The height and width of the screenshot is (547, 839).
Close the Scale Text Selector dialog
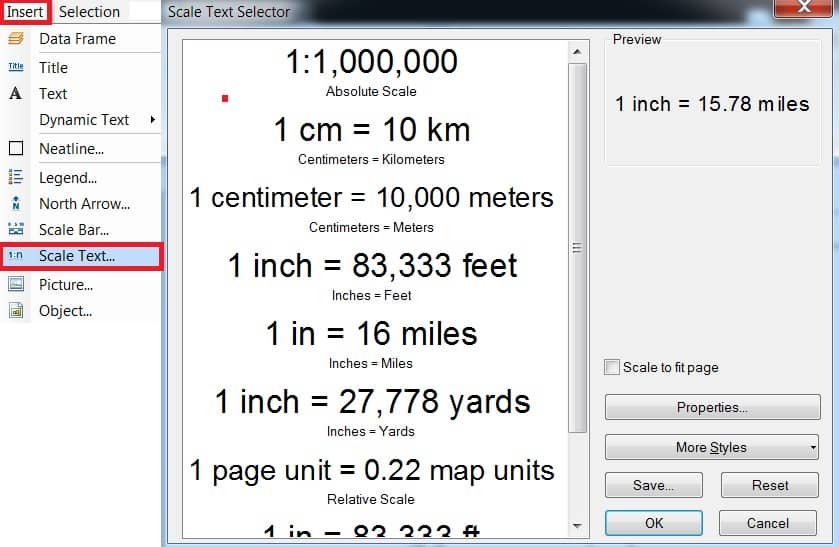805,7
